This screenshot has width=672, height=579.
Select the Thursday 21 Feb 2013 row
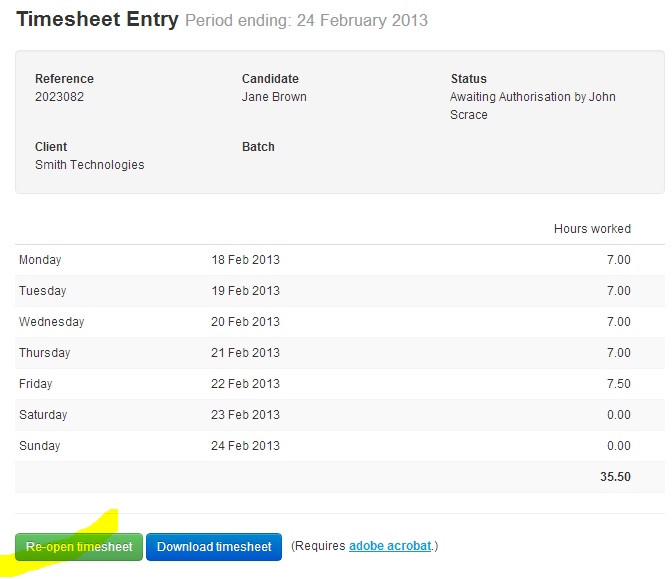339,353
